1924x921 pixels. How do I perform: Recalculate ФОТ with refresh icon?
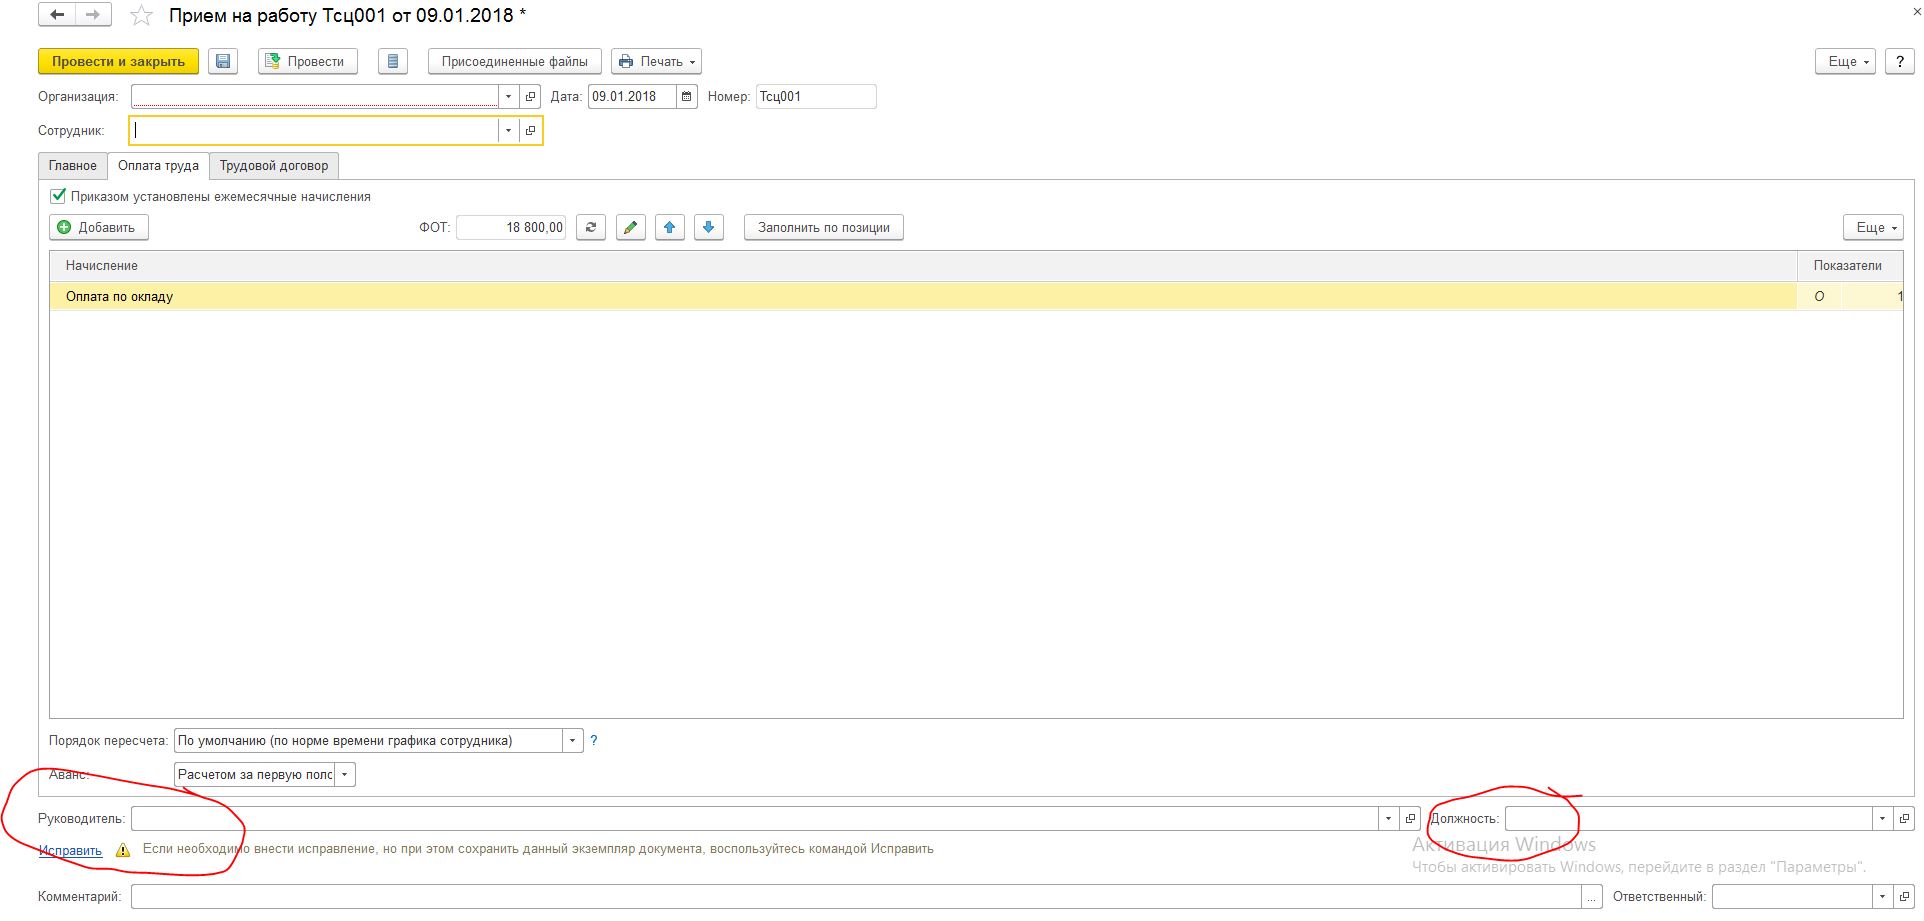(x=591, y=227)
